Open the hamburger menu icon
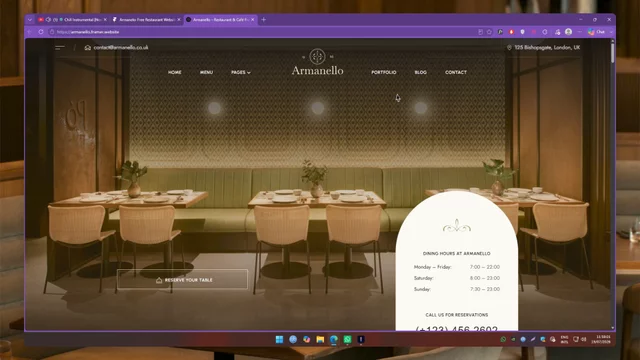Screen dimensions: 640x360 [x=60, y=47]
